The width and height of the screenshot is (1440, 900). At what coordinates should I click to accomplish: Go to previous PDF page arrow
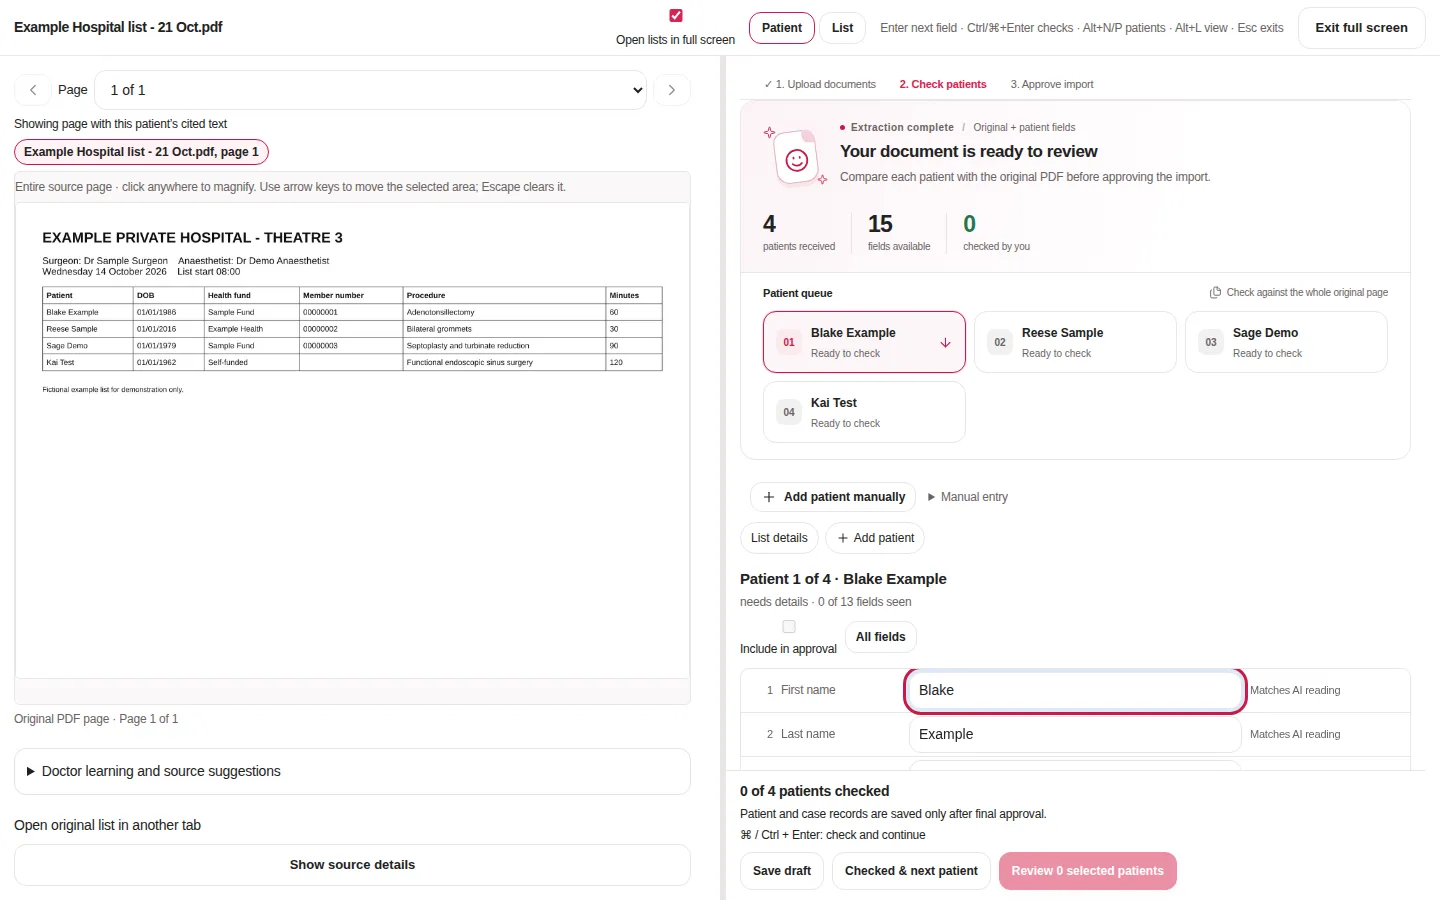coord(33,90)
